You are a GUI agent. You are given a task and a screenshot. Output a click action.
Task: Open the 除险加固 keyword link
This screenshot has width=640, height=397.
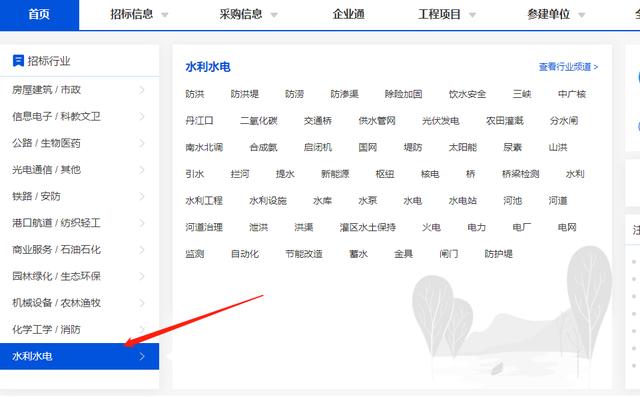[x=403, y=94]
